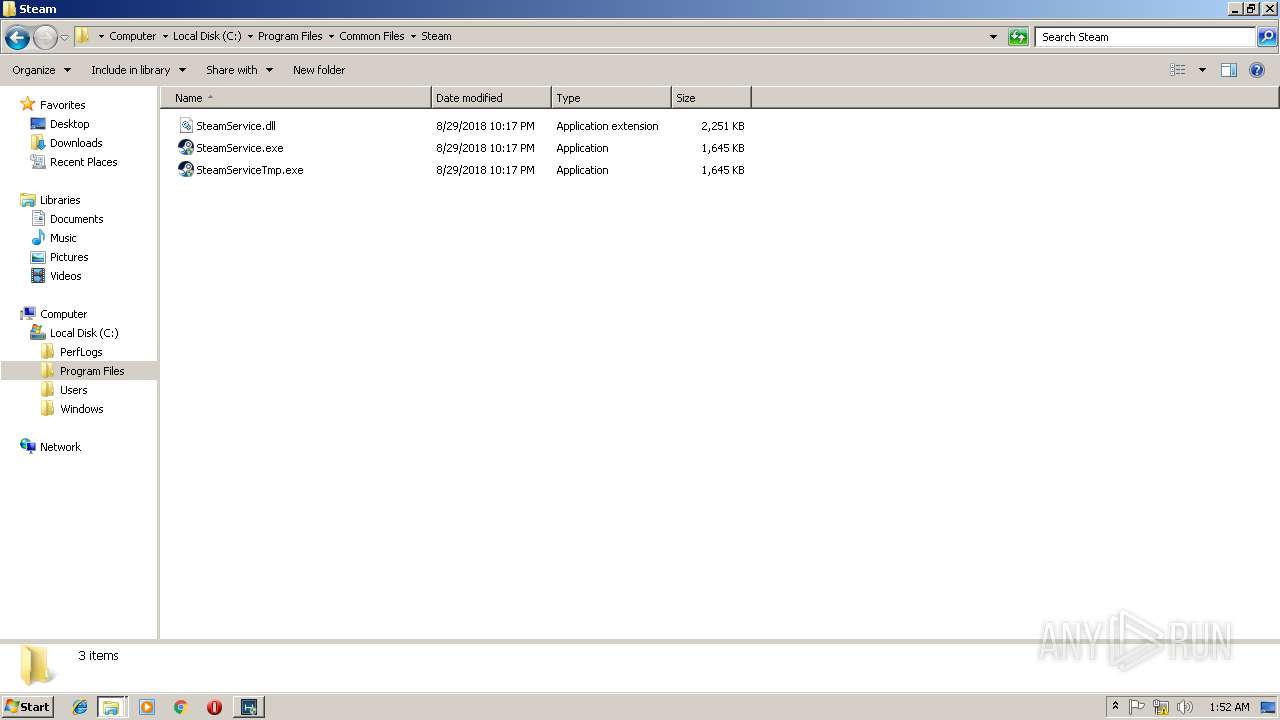The height and width of the screenshot is (720, 1280).
Task: Select the SteamService.dll file icon
Action: 186,126
